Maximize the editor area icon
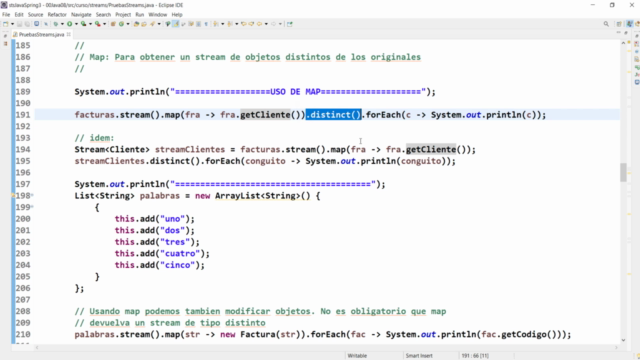 coord(626,33)
